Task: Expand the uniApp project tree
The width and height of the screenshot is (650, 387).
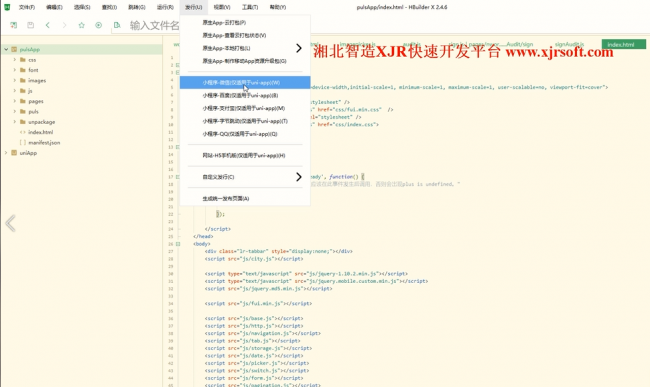Action: (x=6, y=153)
